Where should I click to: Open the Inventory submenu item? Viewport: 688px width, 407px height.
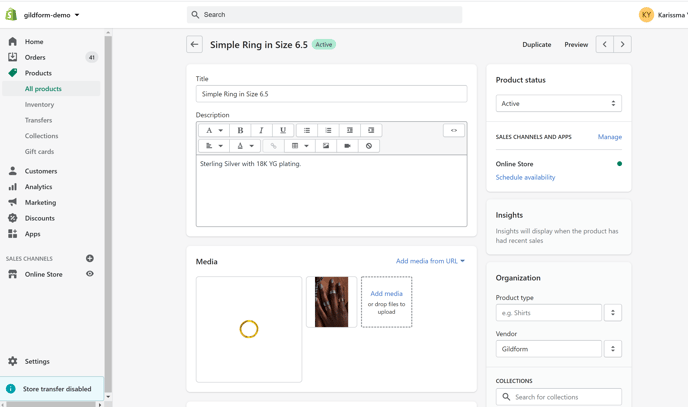coord(39,104)
